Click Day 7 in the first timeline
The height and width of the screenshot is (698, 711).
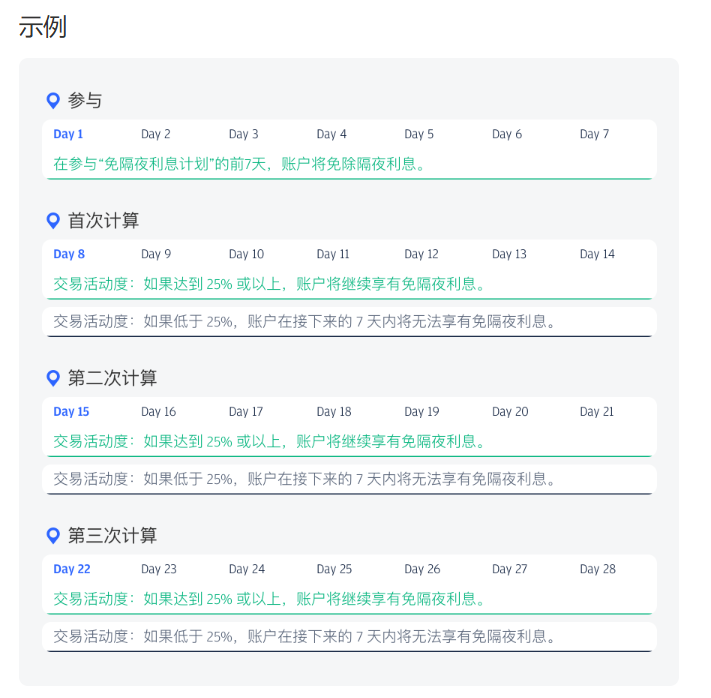pyautogui.click(x=594, y=134)
